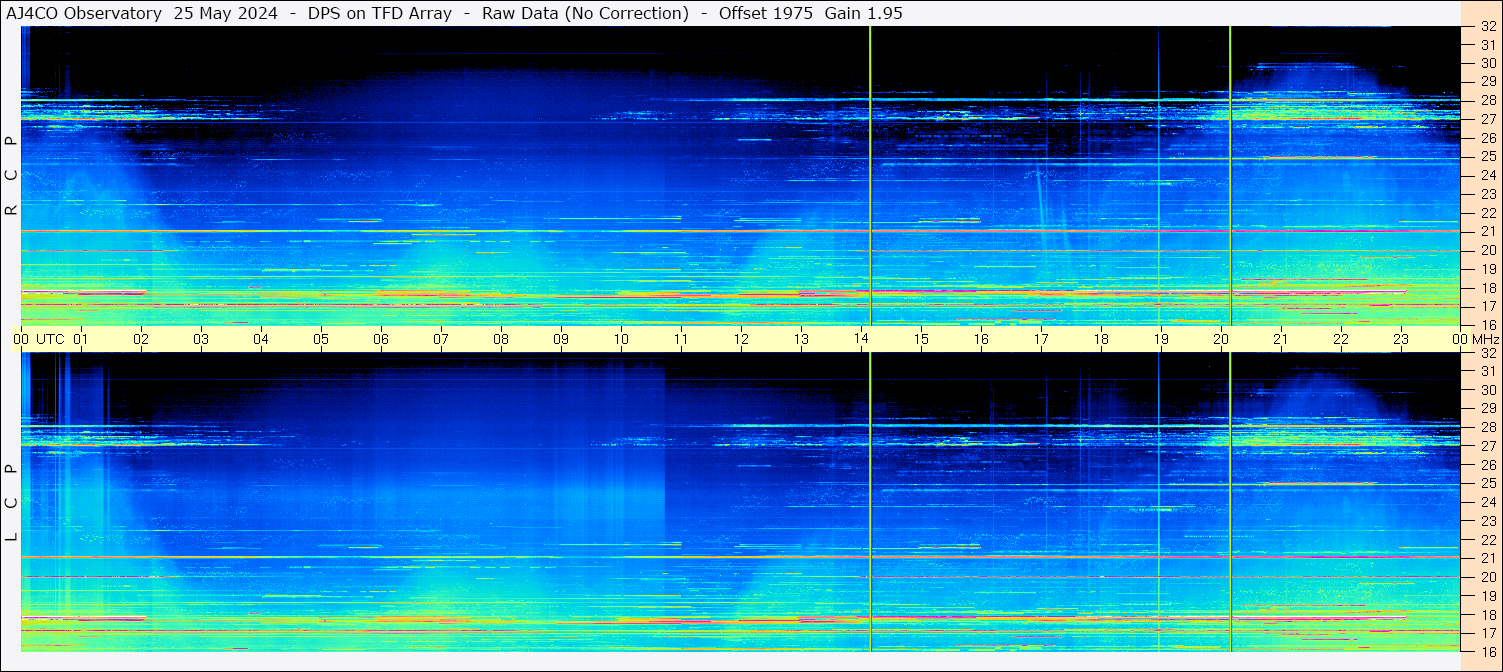Viewport: 1503px width, 672px height.
Task: Select the 22 hour tick on time axis
Action: click(1341, 339)
